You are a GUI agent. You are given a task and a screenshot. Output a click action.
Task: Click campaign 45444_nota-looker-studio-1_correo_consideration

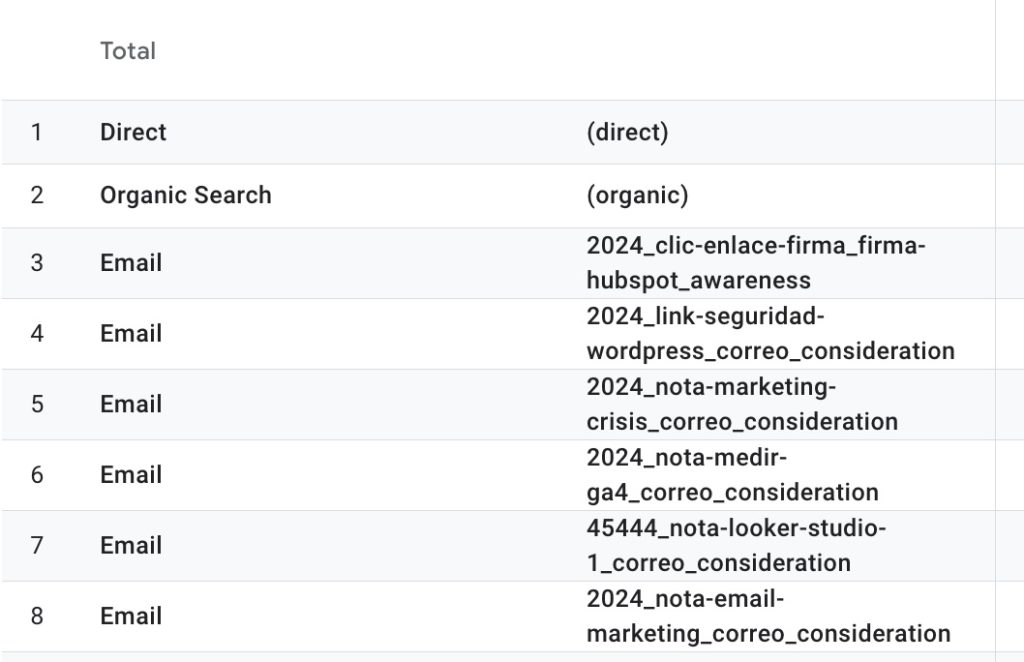[x=736, y=545]
